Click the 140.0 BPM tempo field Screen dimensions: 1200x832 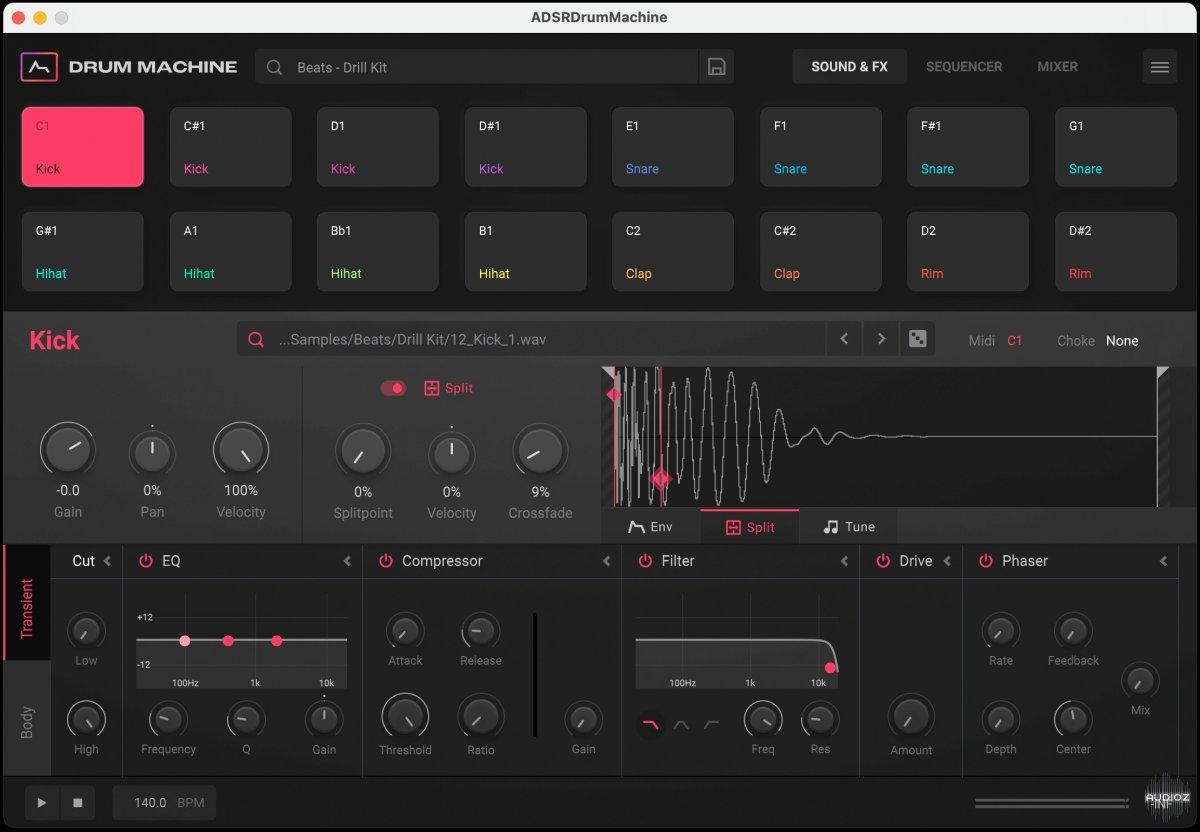[x=164, y=803]
